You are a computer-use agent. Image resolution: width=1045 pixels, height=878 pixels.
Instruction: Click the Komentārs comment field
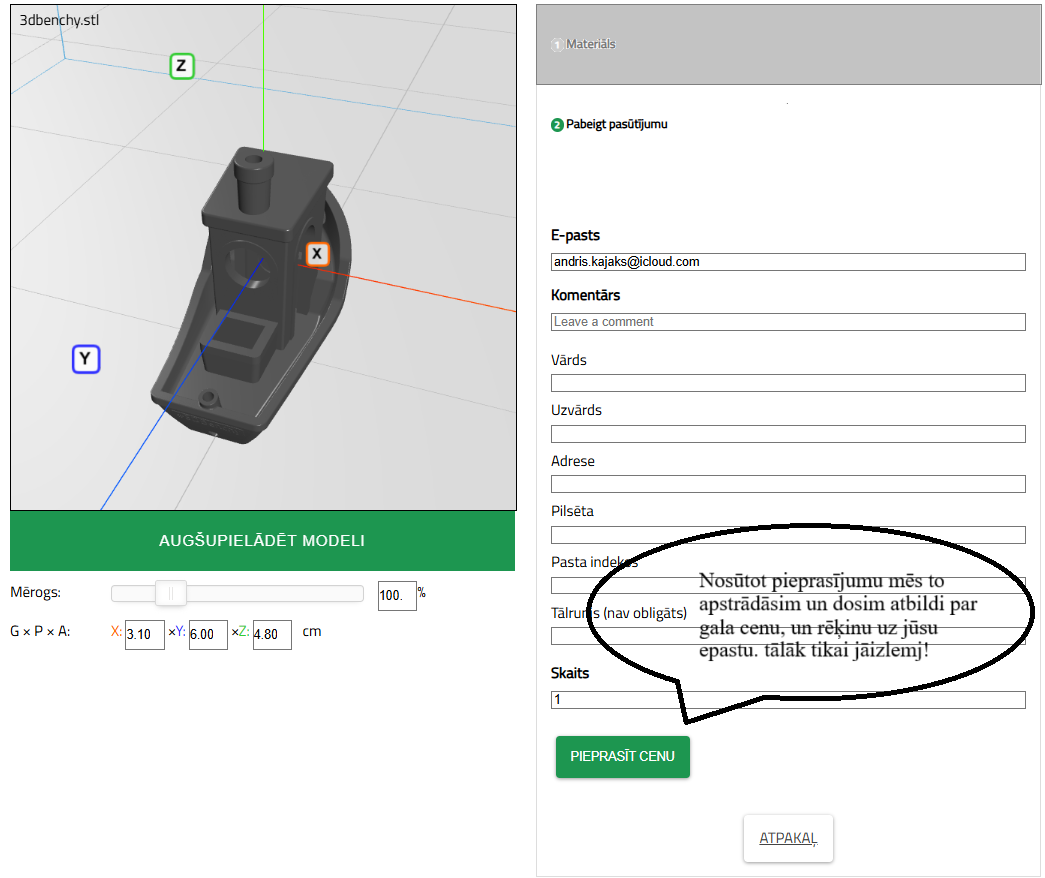coord(788,322)
